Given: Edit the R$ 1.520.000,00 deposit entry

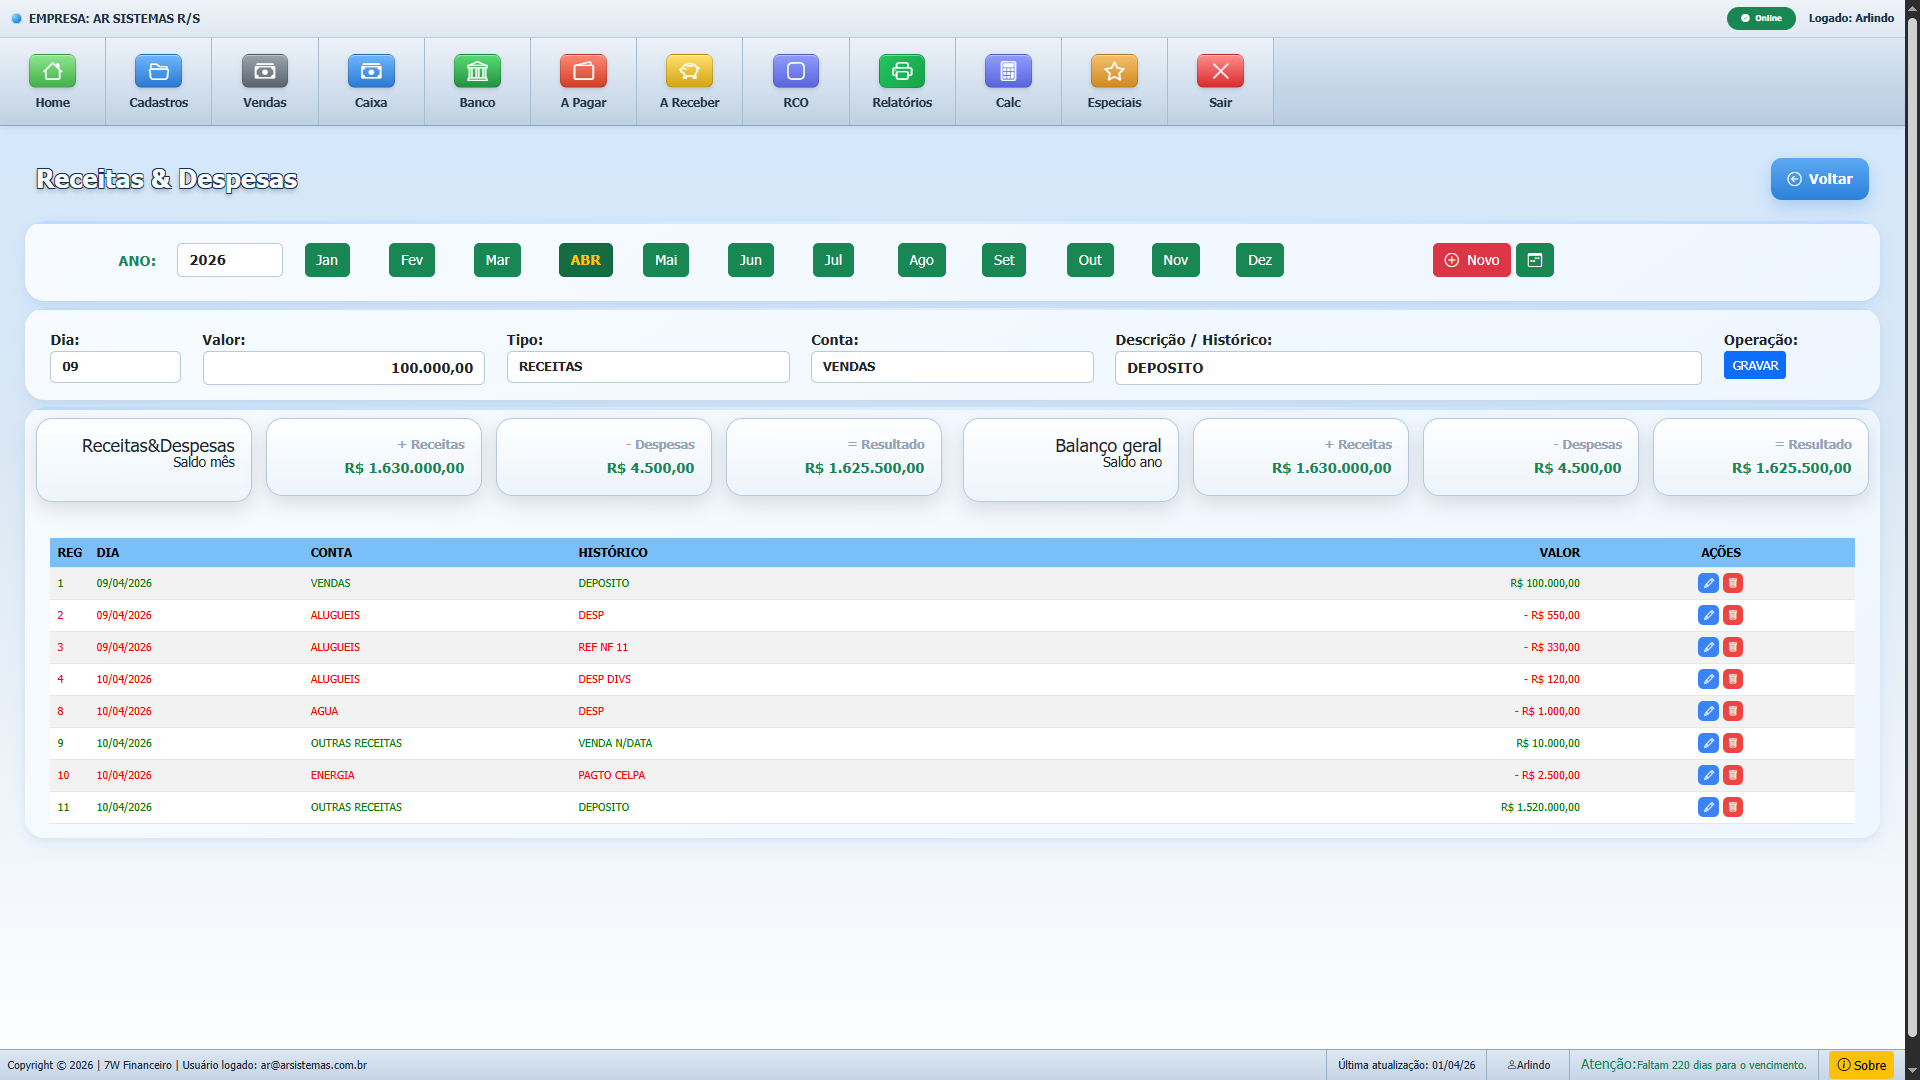Looking at the screenshot, I should [x=1708, y=807].
